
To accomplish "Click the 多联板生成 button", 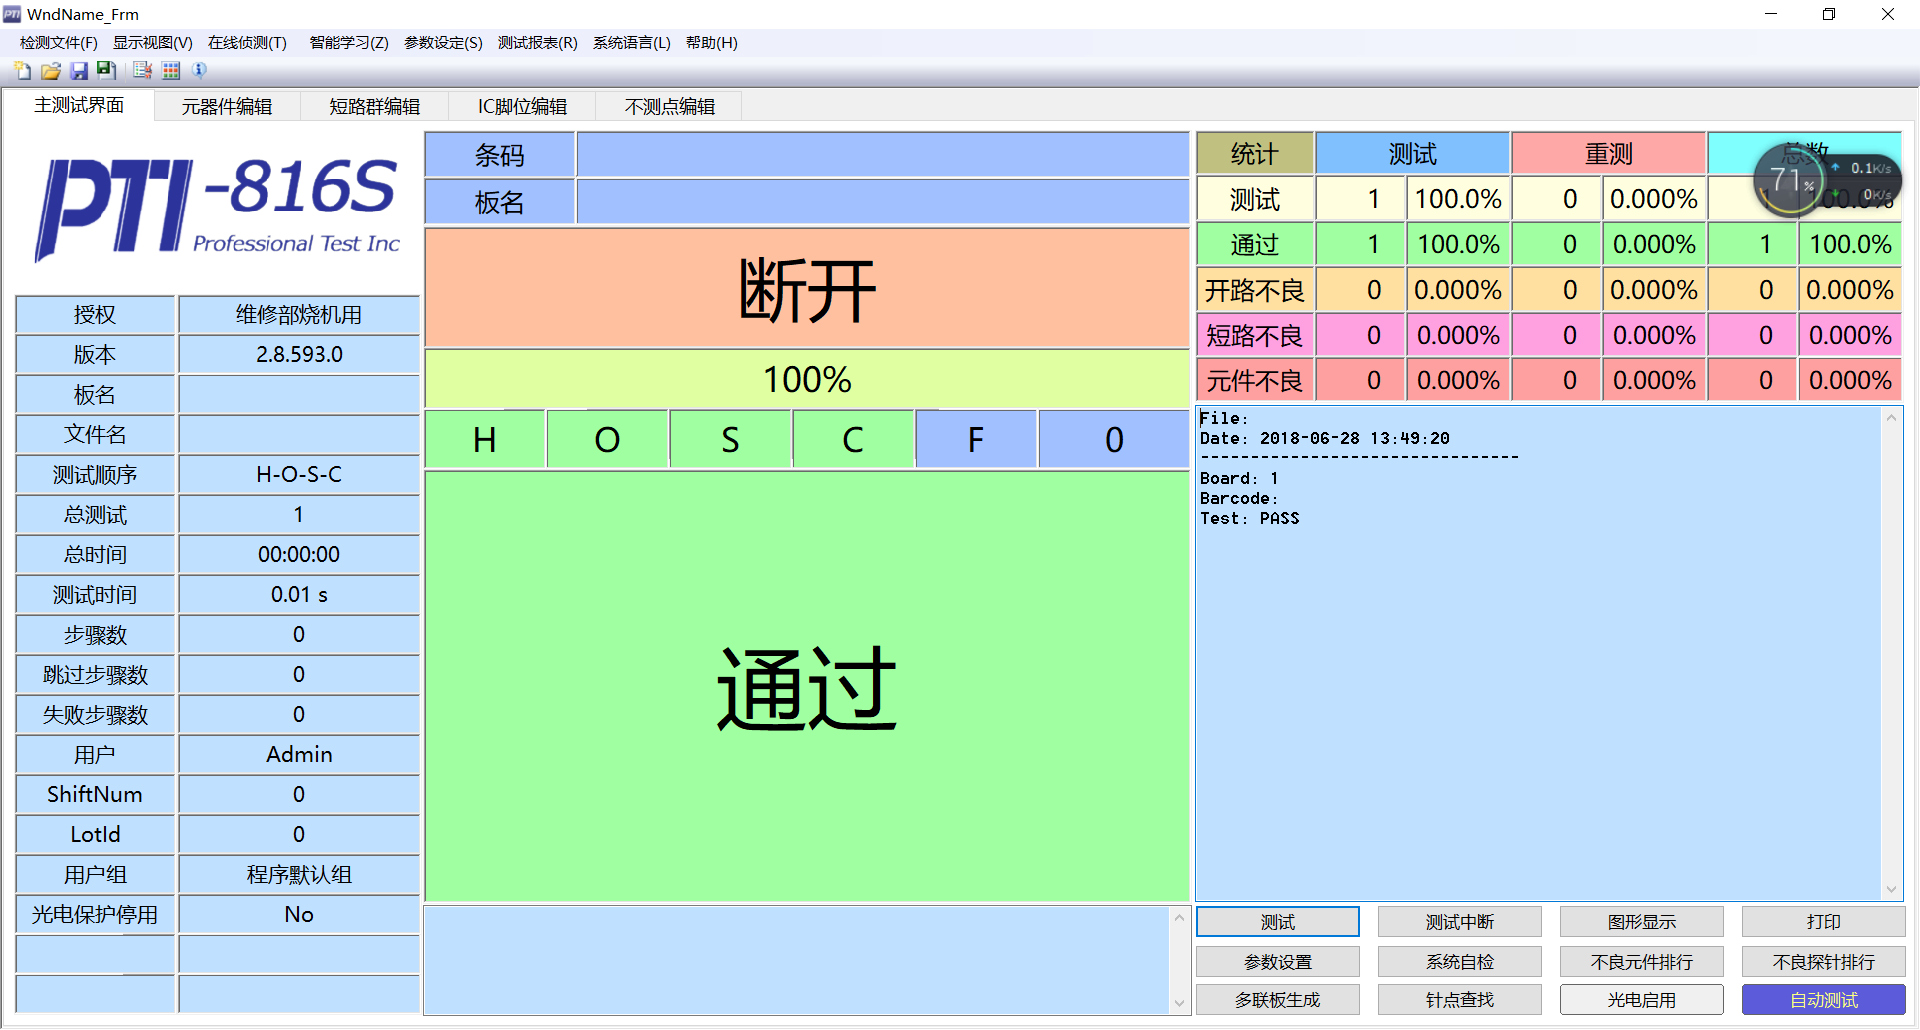I will 1278,1000.
